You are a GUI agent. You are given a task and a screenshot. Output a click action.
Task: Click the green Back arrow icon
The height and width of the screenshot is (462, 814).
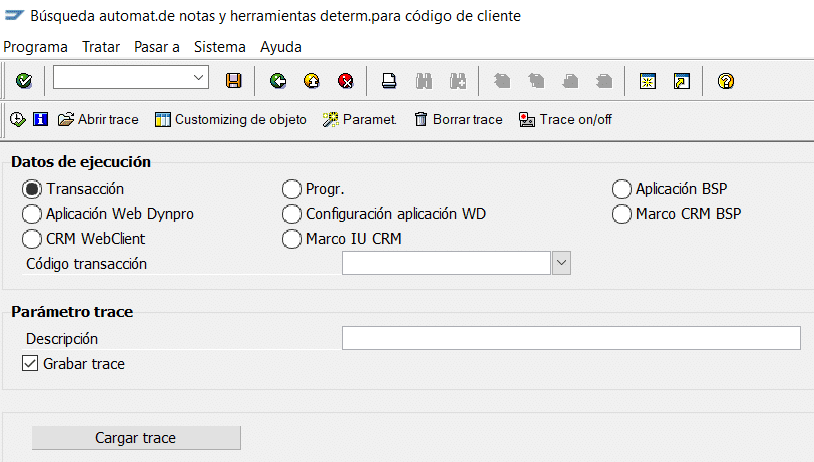278,81
